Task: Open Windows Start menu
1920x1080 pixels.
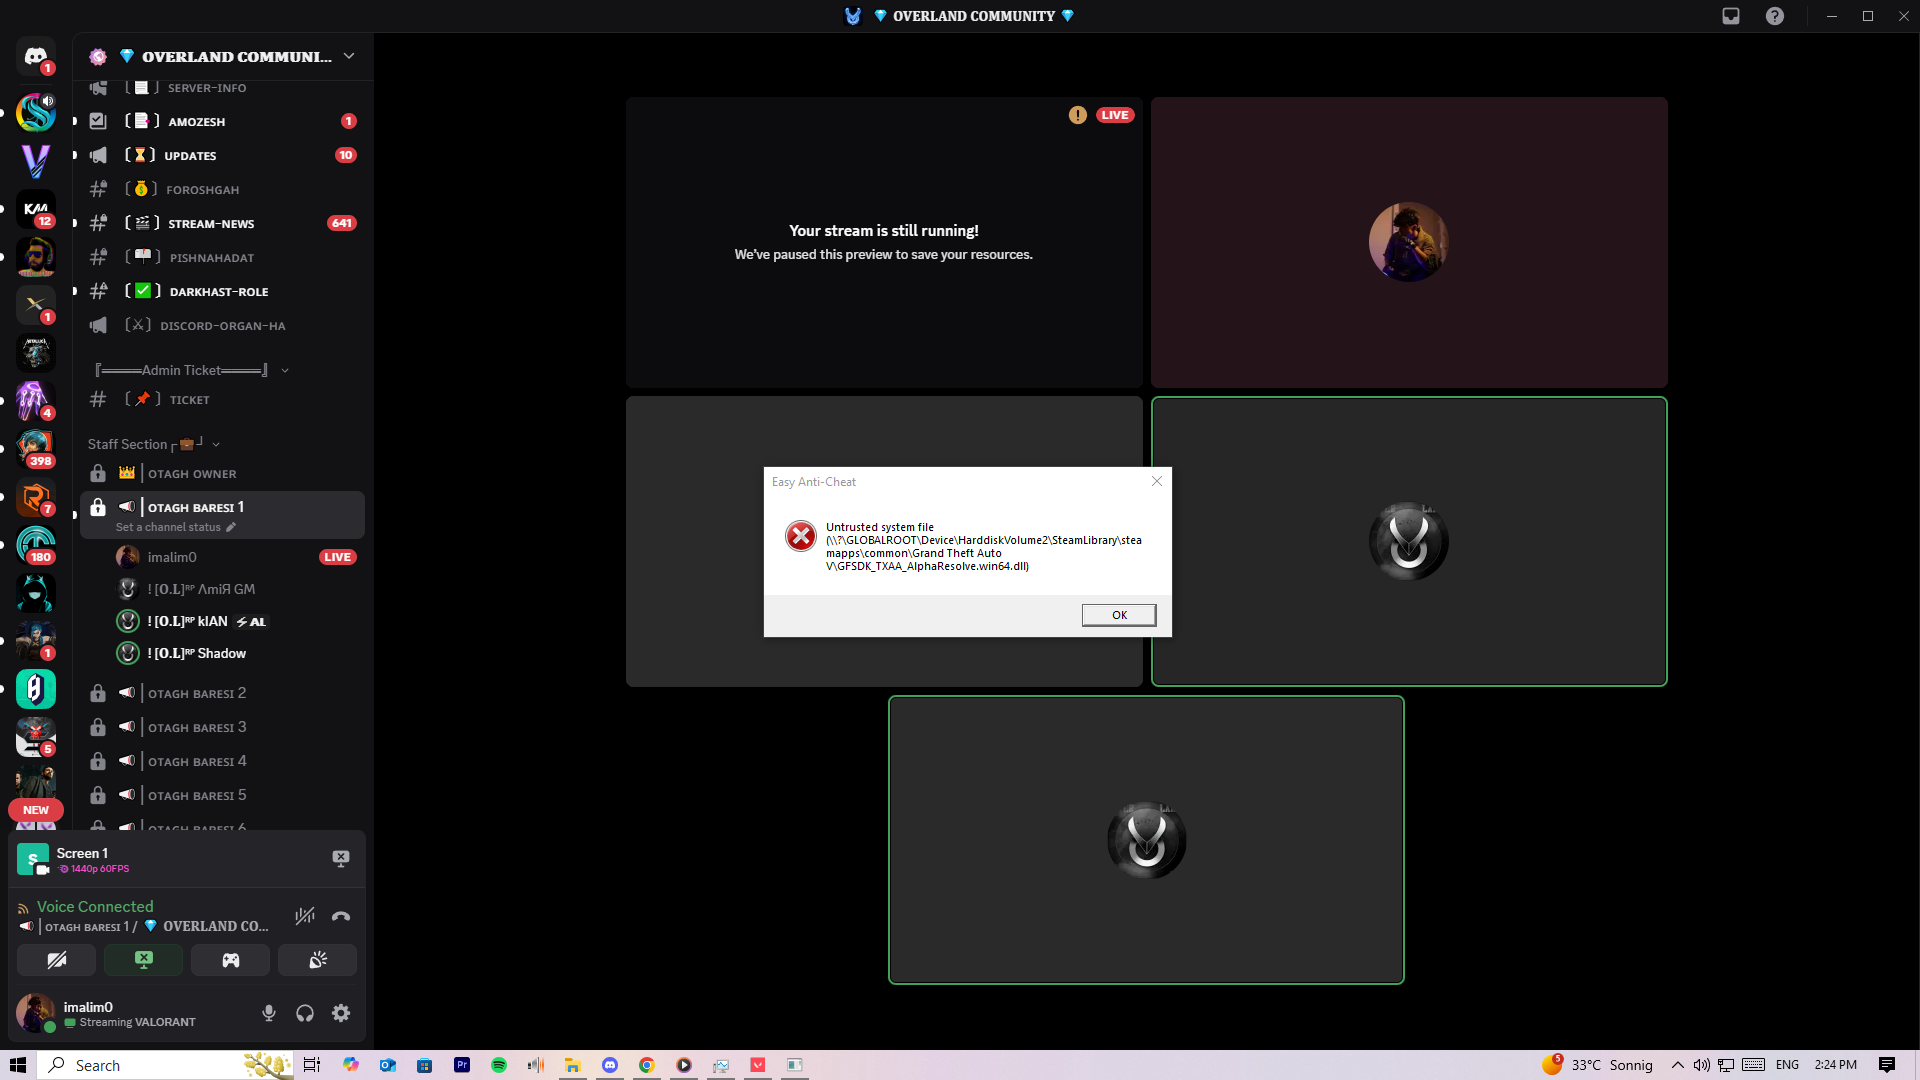Action: (18, 1065)
